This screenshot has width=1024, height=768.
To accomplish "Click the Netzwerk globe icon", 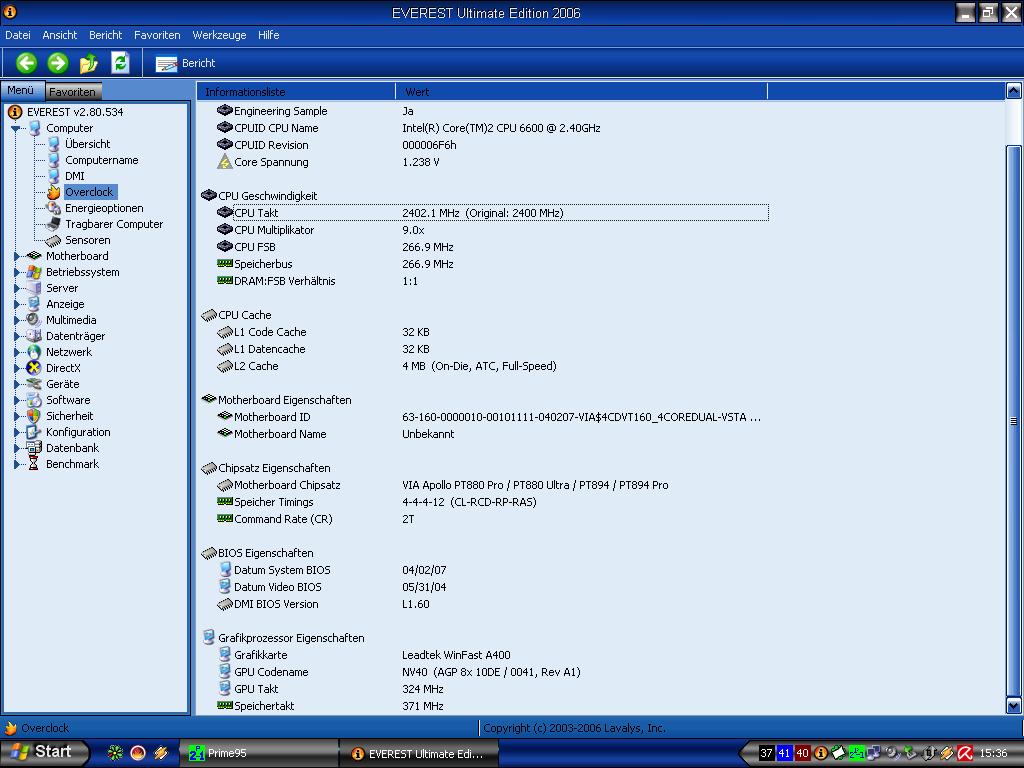I will [34, 352].
